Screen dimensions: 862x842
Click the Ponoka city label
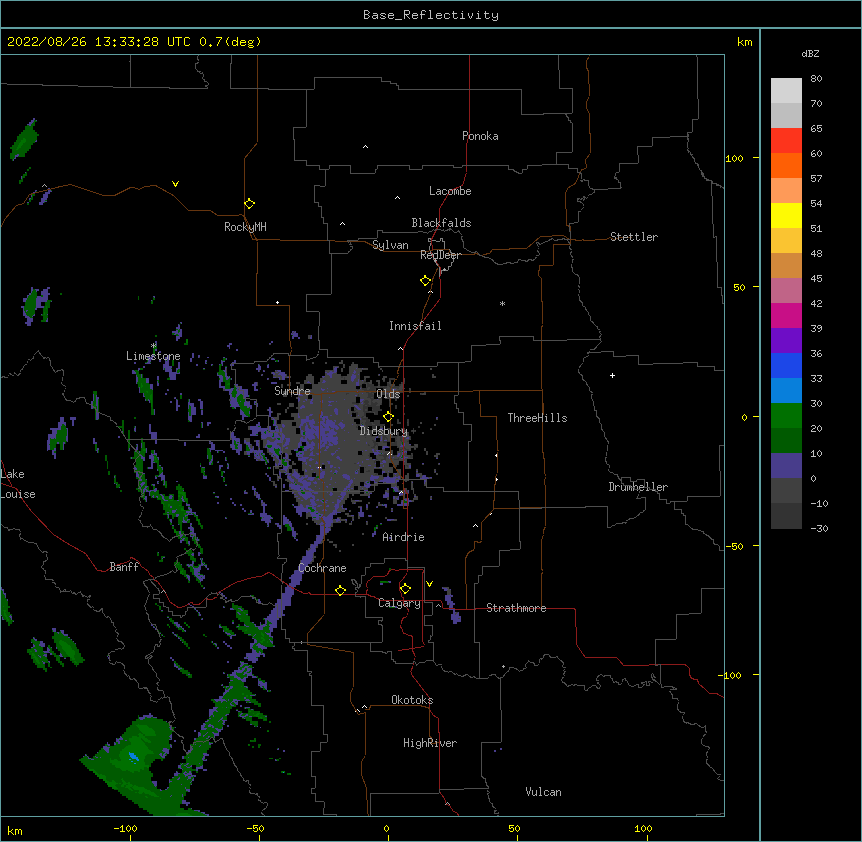click(480, 136)
